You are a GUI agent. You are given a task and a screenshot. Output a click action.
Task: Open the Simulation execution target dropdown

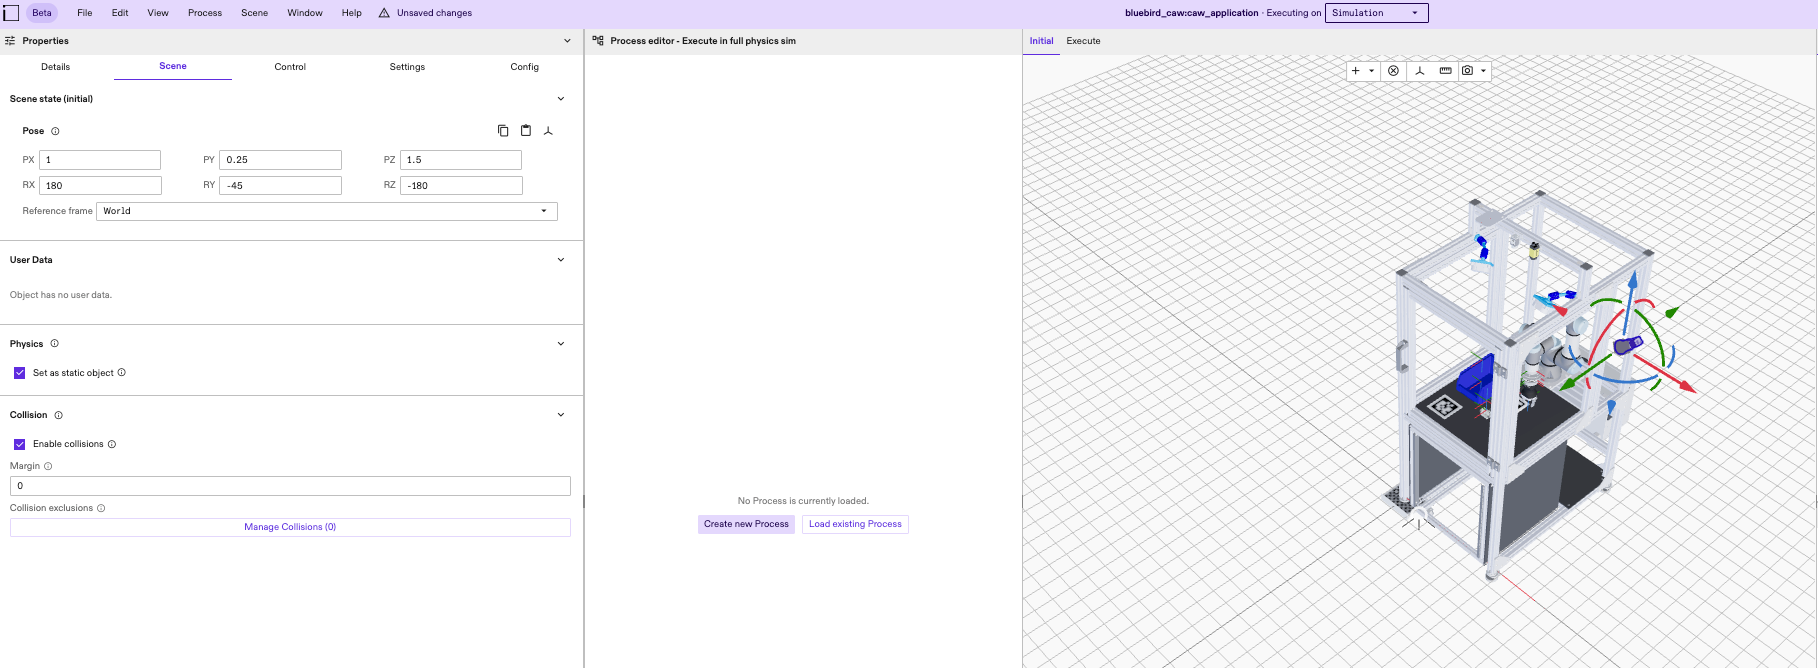click(x=1376, y=13)
